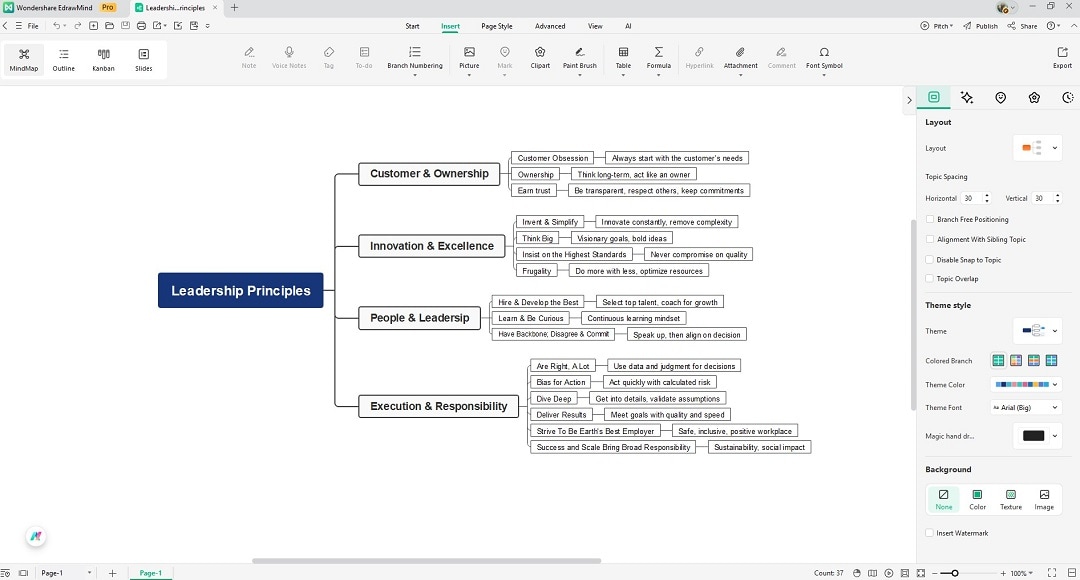Check Disable Snap to Topic
1080x580 pixels.
click(x=929, y=259)
